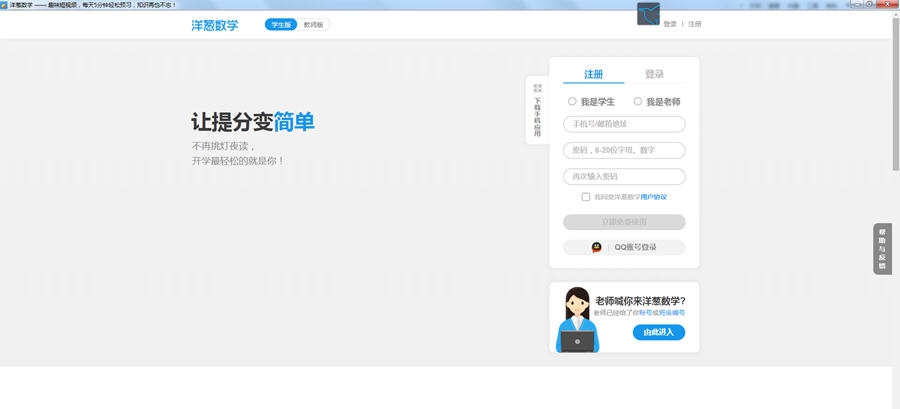
Task: Click the 洋葱数学 logo in header
Action: tap(215, 25)
